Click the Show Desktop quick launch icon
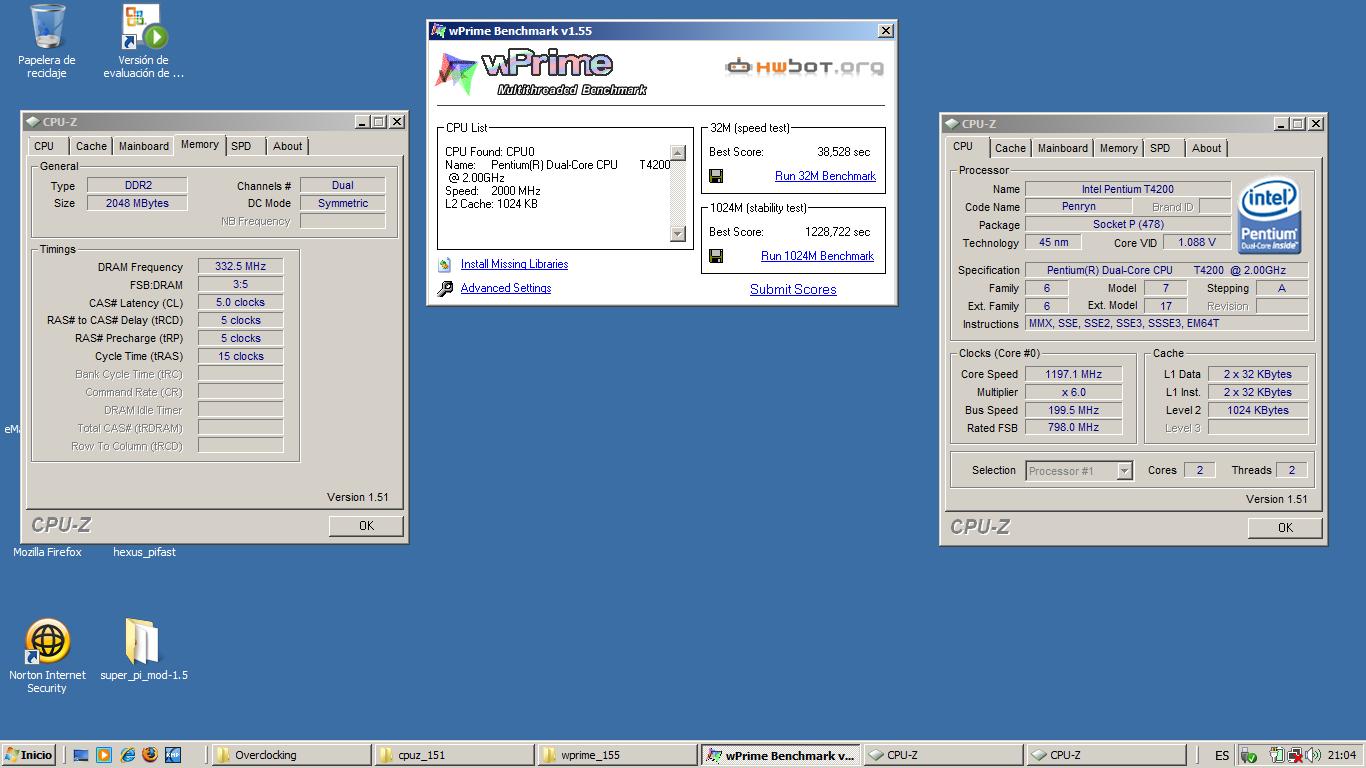The height and width of the screenshot is (768, 1366). [81, 755]
